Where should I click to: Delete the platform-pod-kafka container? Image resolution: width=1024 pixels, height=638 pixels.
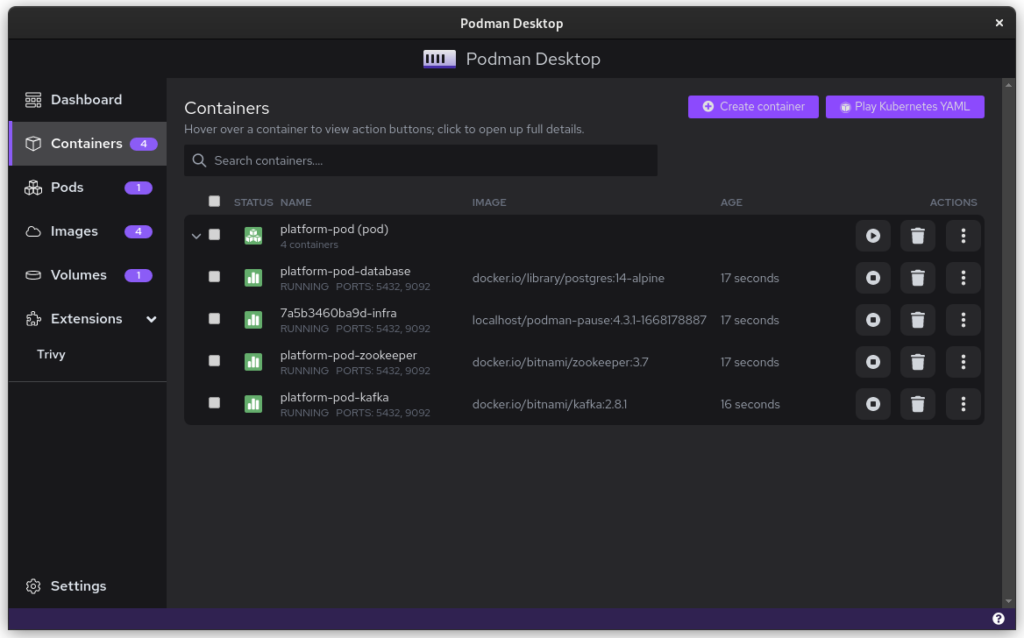tap(918, 404)
